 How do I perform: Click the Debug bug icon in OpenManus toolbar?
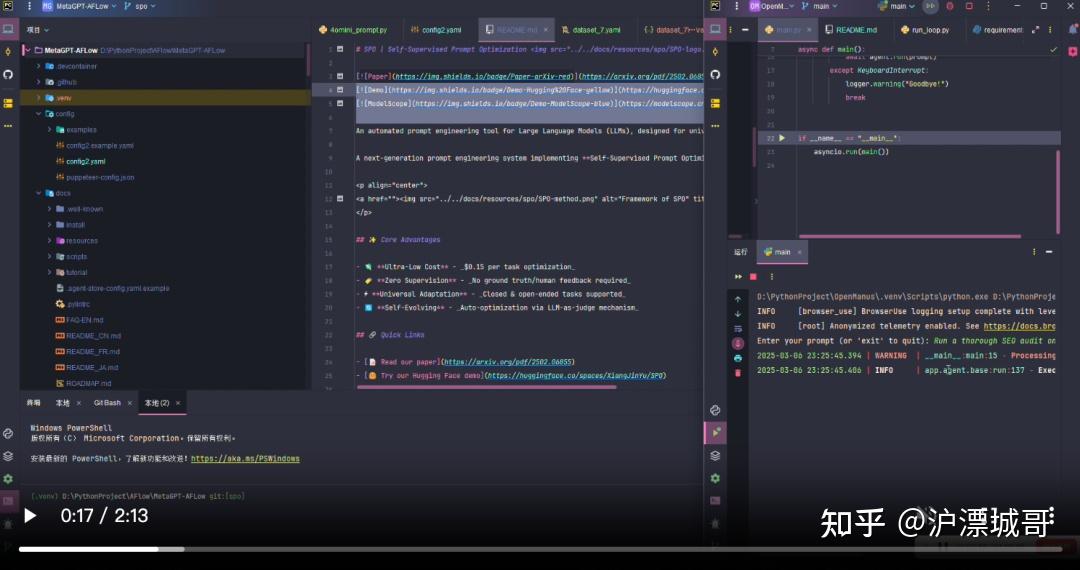[950, 6]
